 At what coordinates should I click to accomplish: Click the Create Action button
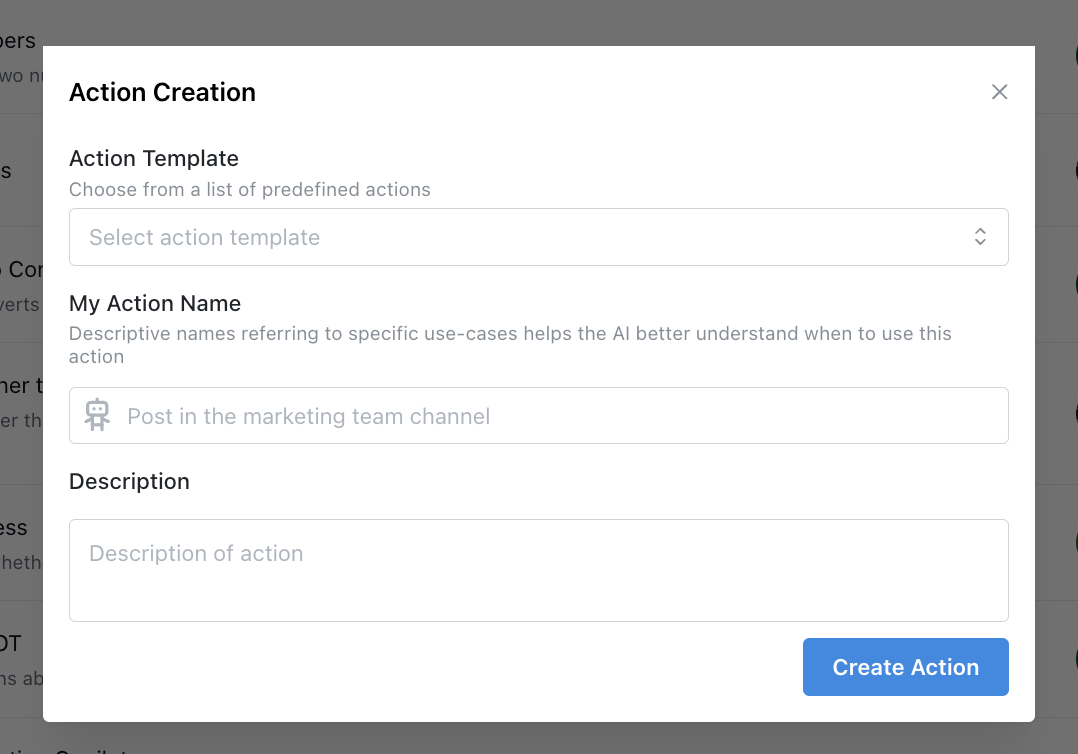[905, 667]
